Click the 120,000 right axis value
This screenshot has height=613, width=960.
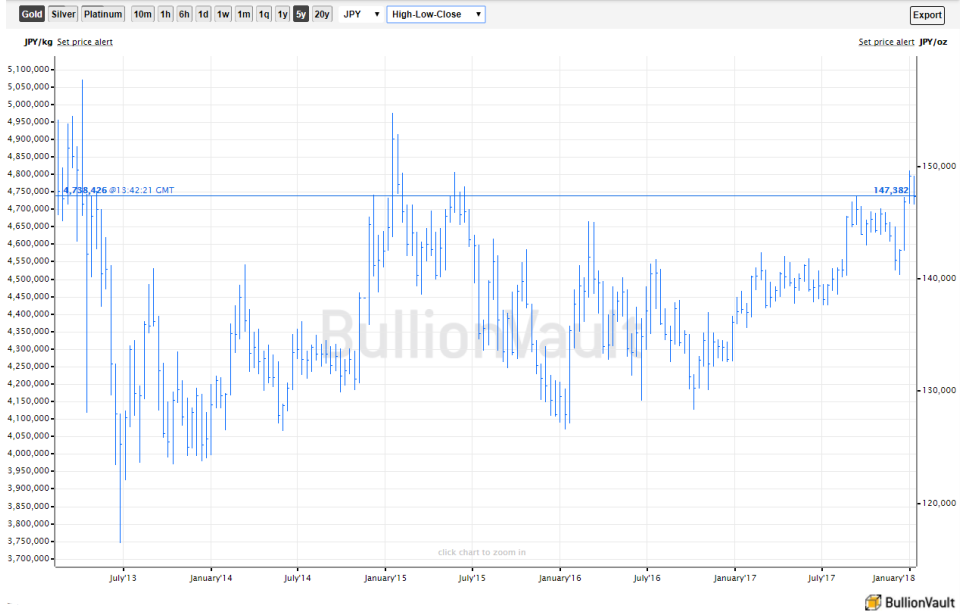click(x=939, y=503)
